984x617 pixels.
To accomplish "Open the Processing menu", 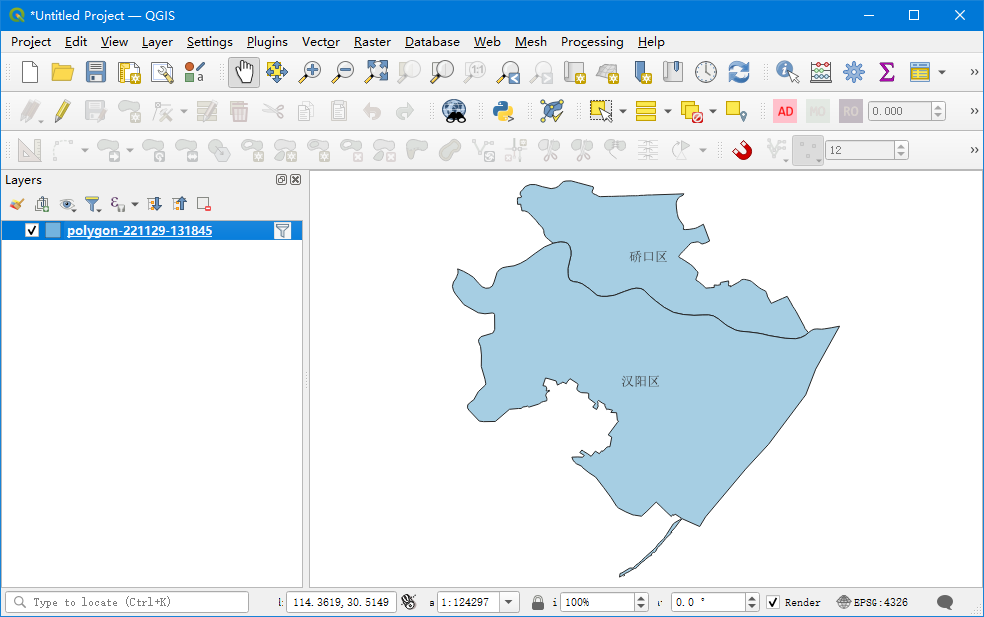I will point(592,42).
